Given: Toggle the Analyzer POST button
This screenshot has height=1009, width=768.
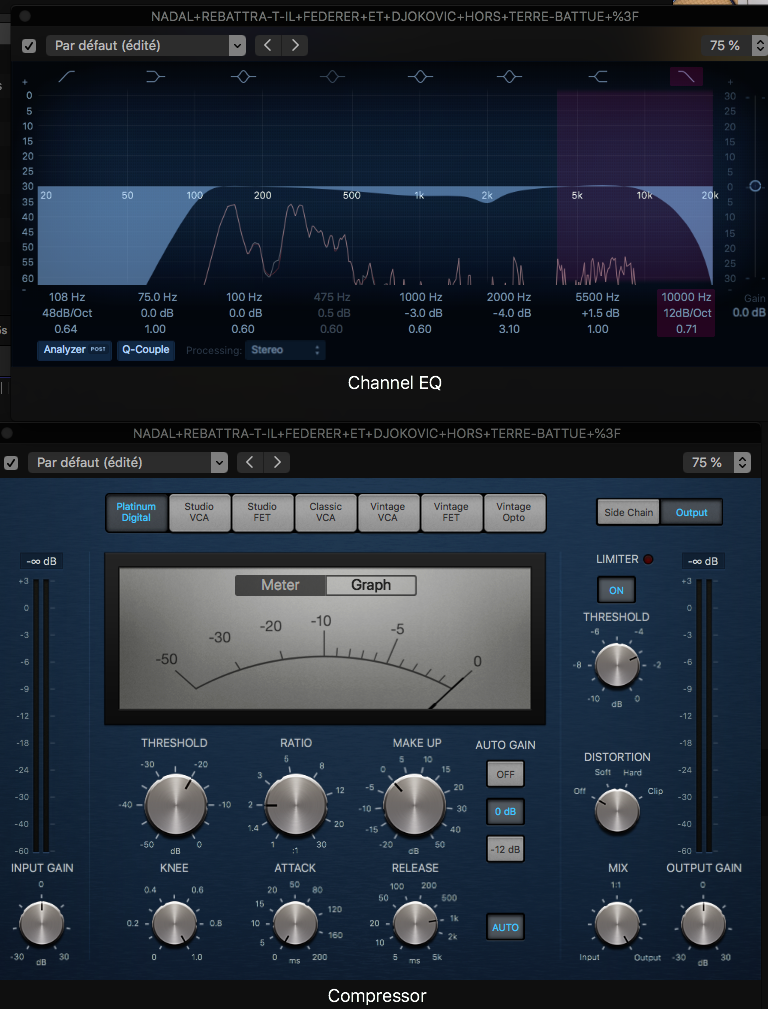Looking at the screenshot, I should 74,350.
